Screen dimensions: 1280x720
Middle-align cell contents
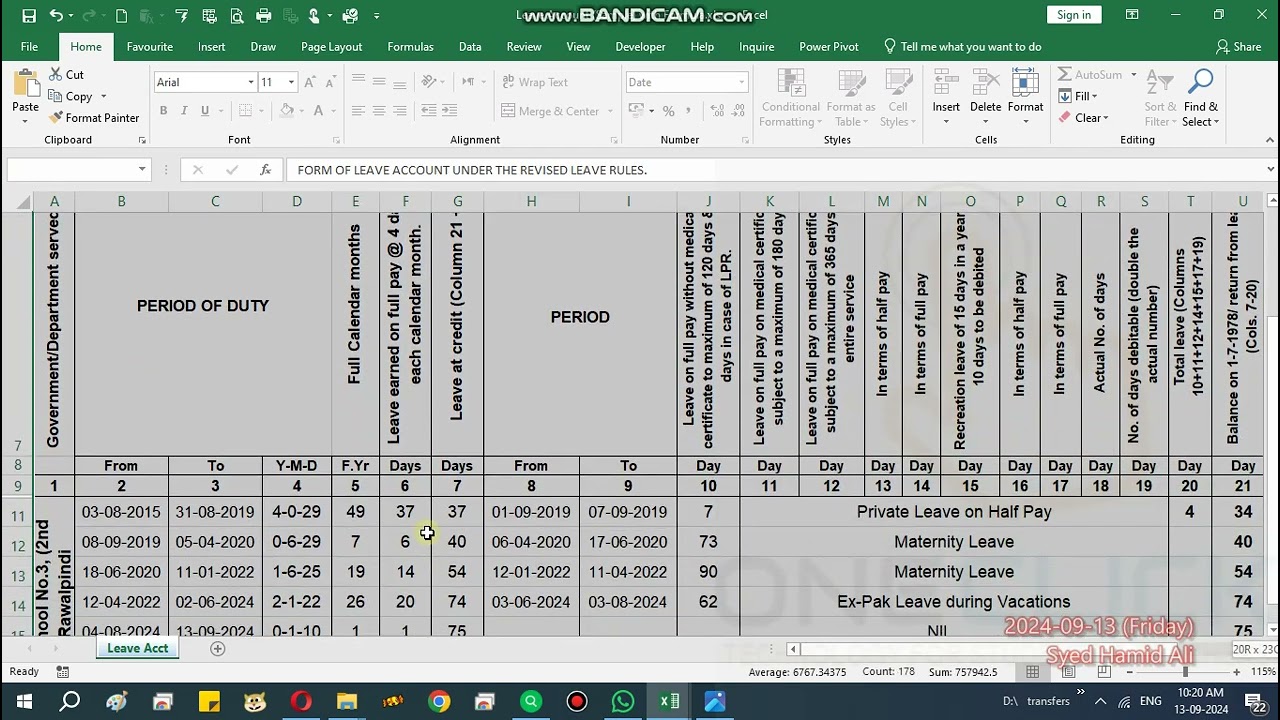point(379,82)
